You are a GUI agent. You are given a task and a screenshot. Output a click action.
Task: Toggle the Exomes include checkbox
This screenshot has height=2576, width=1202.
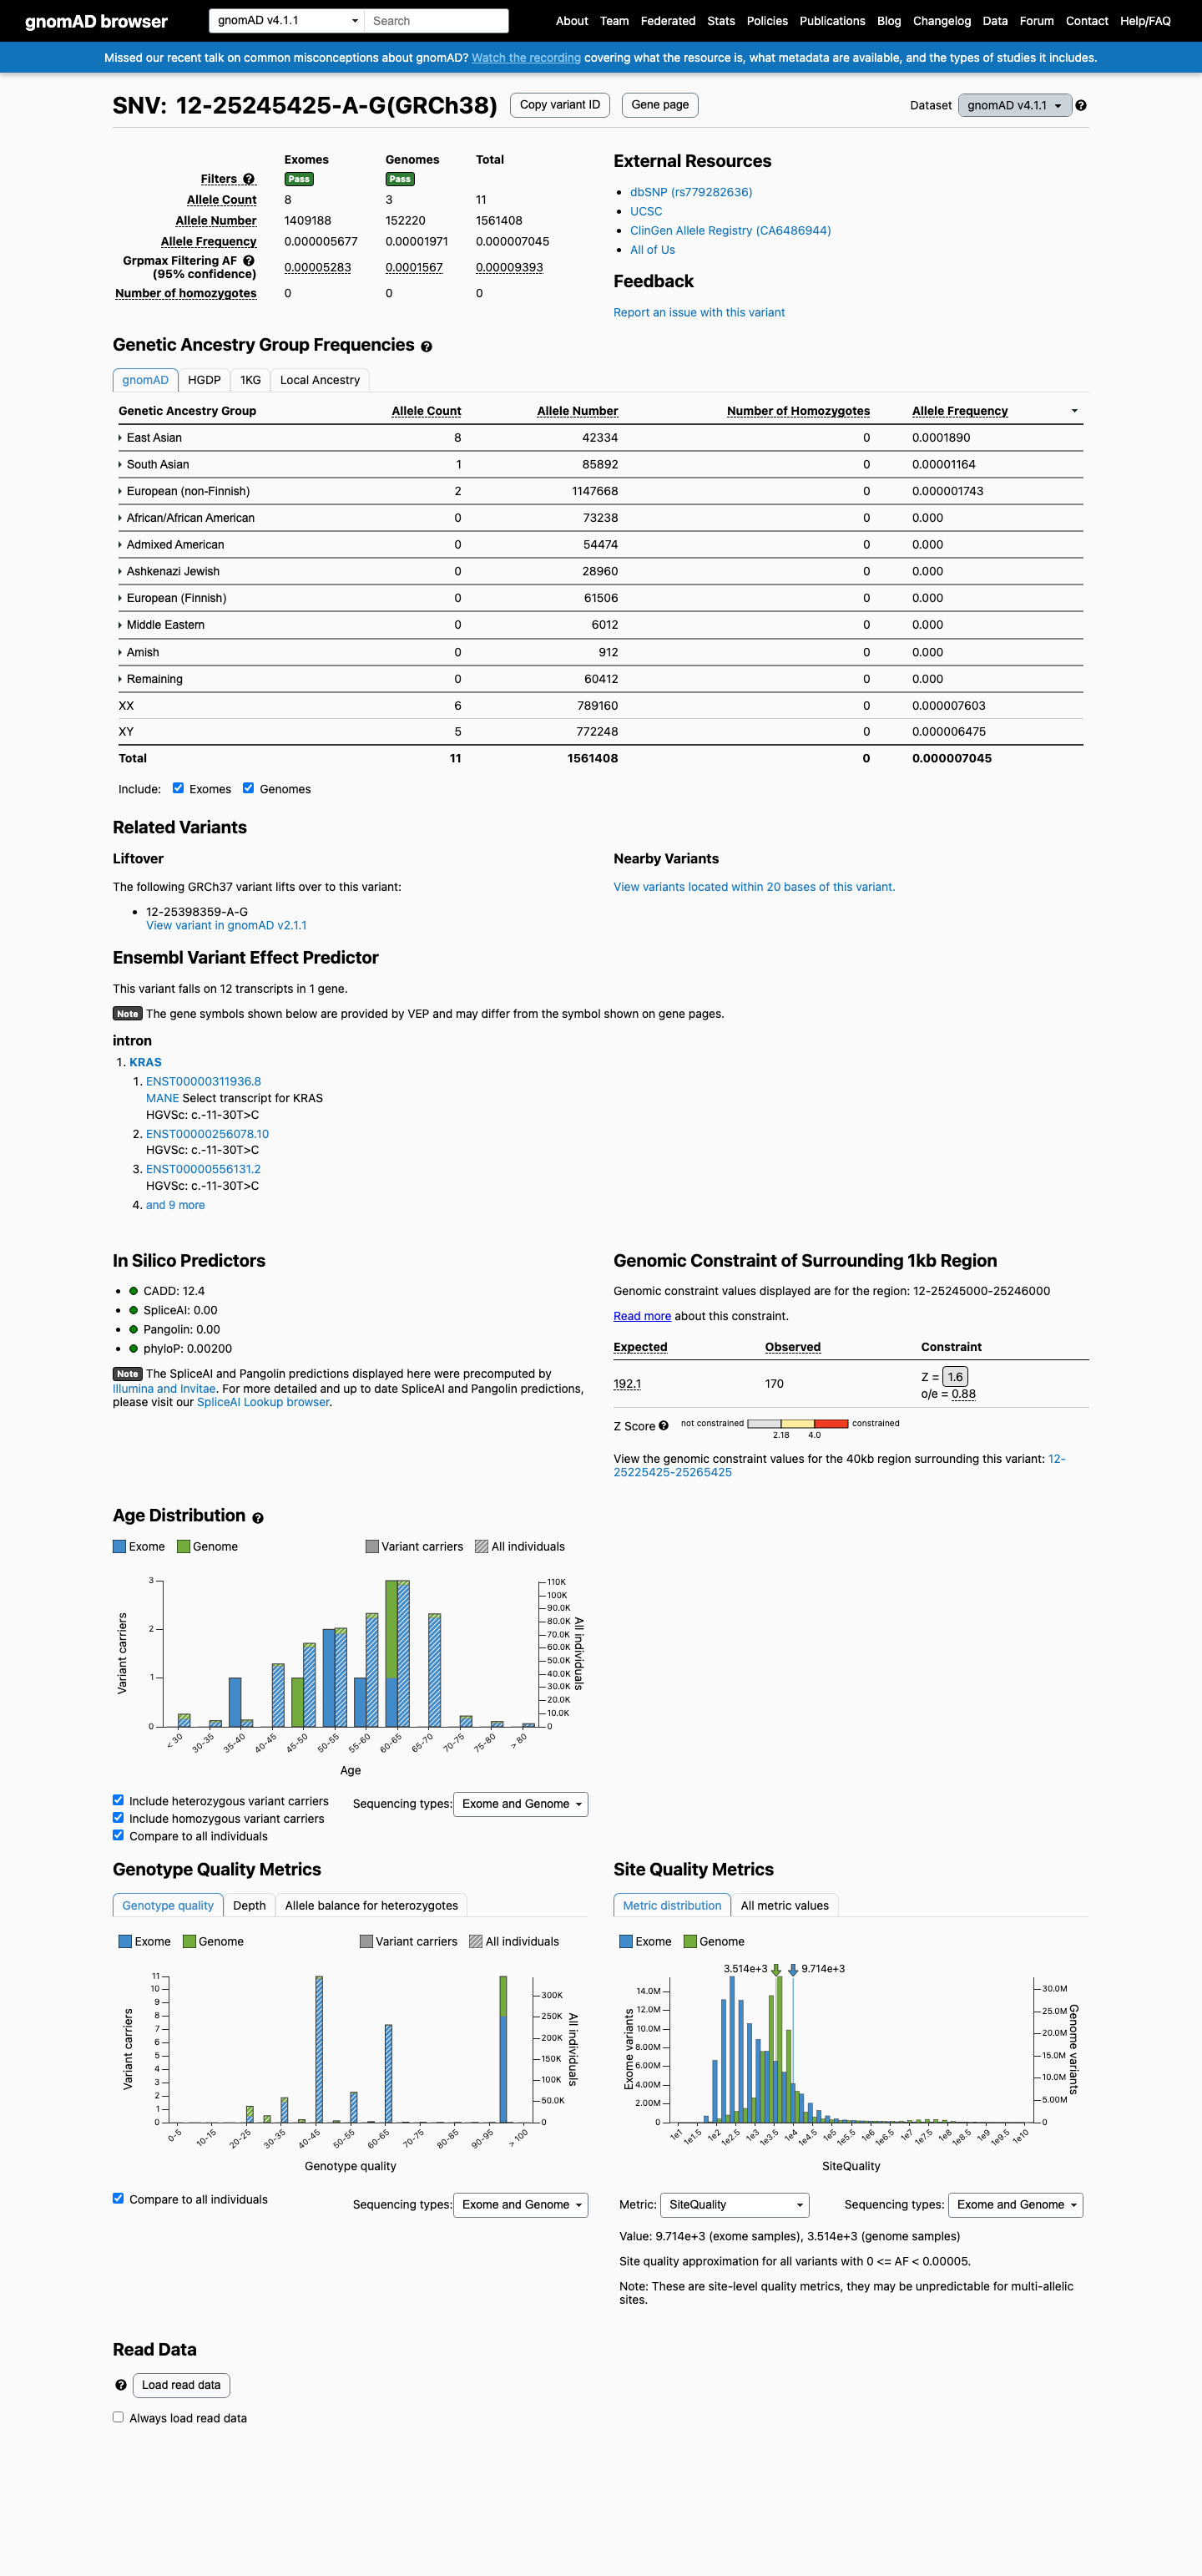178,788
